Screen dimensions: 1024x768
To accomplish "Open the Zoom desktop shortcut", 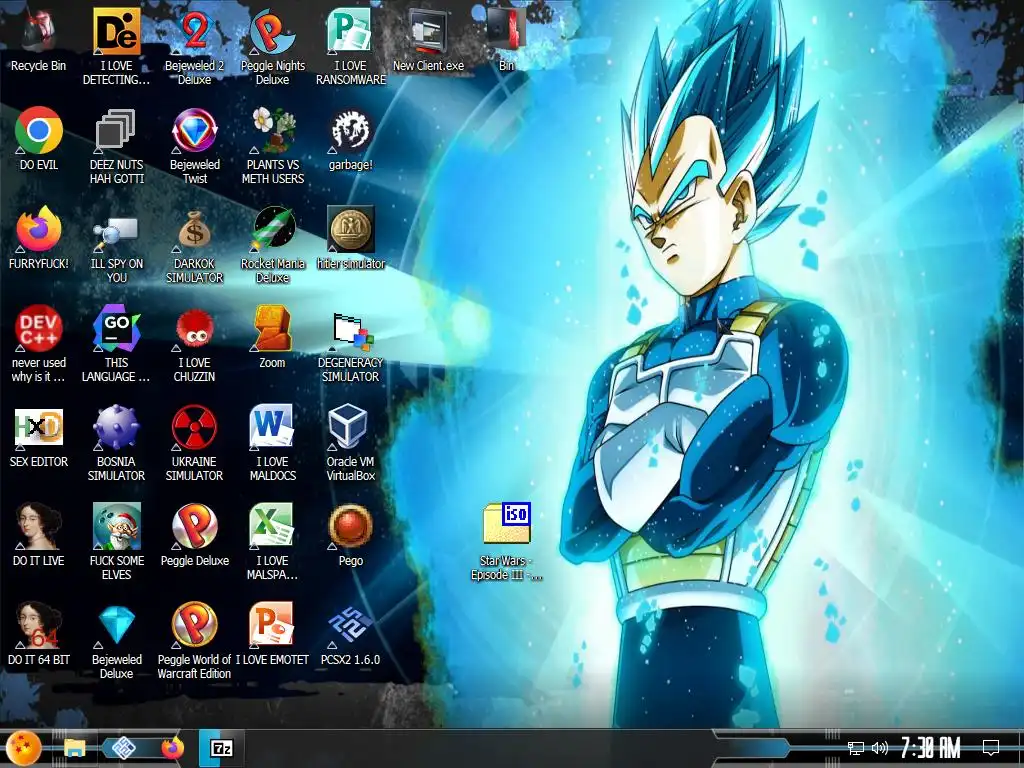I will click(x=272, y=337).
